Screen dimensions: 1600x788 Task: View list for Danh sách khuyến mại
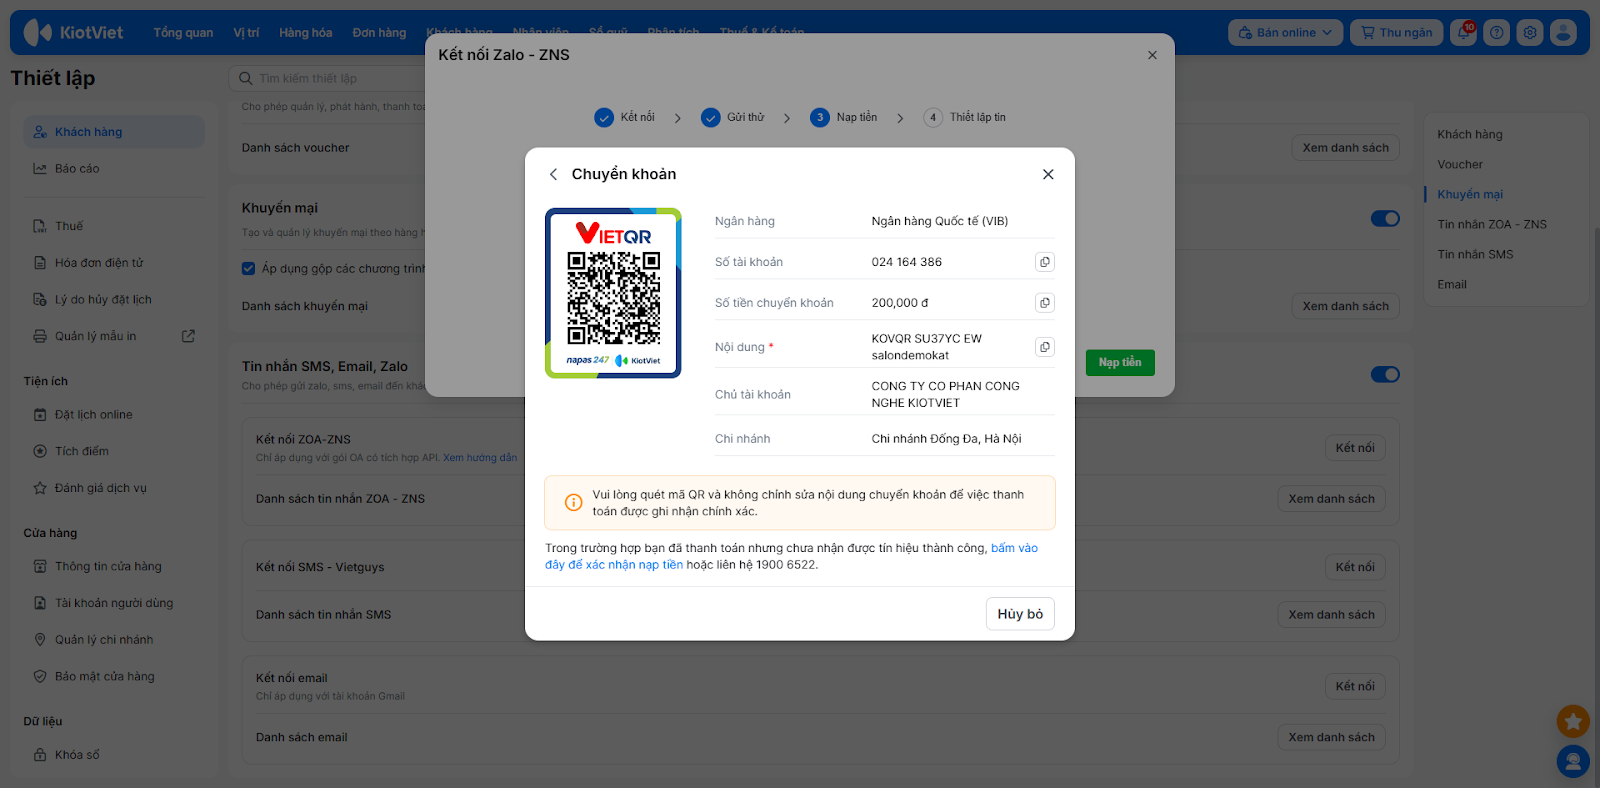click(1345, 306)
